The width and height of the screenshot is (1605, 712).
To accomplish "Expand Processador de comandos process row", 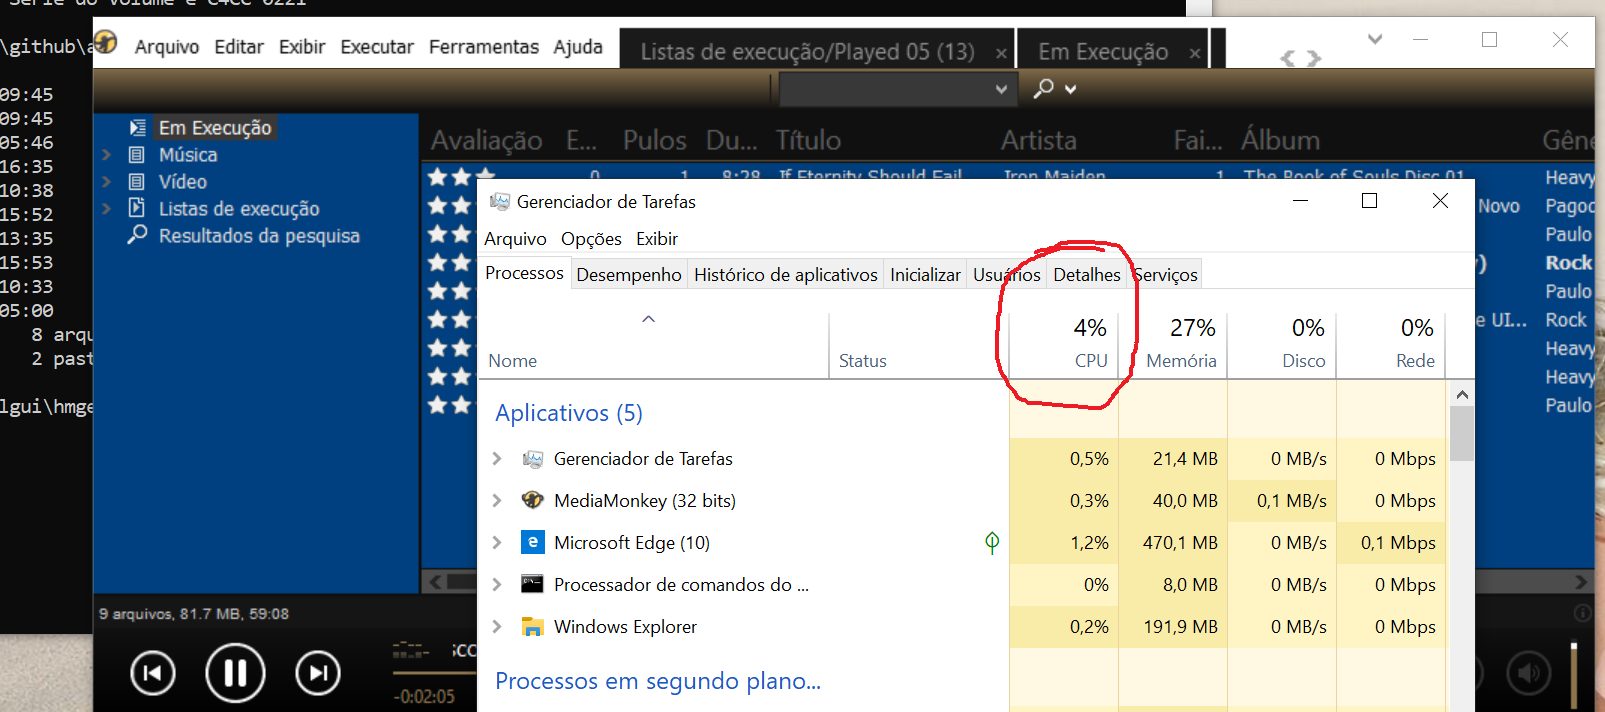I will point(497,585).
